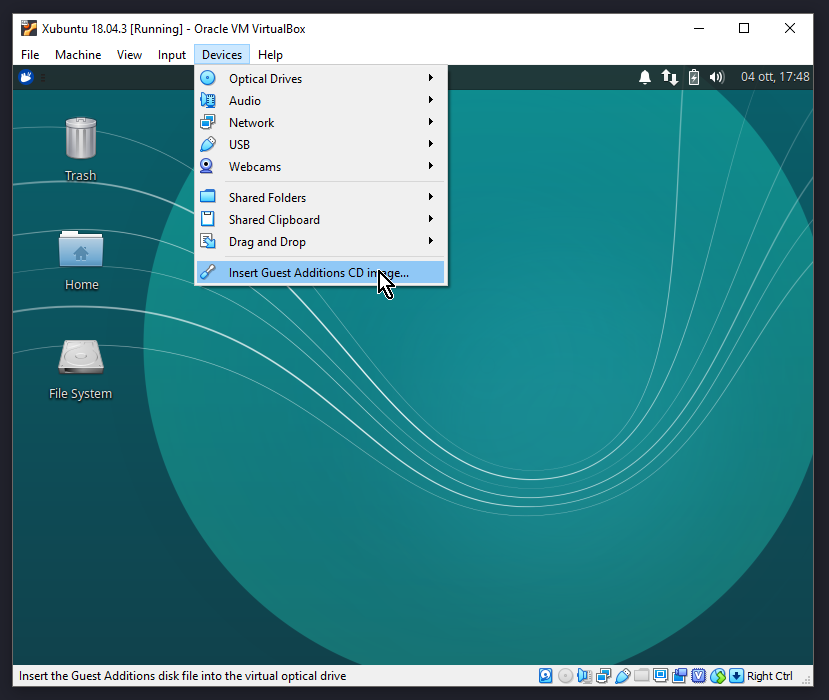
Task: Expand the Audio submenu arrow
Action: 431,100
